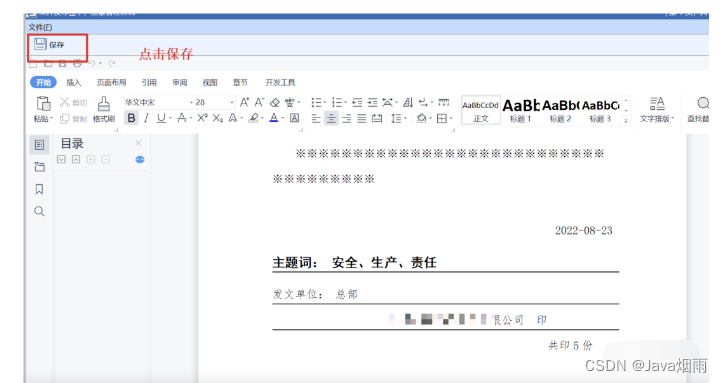Click the 粘贴 paste clipboard icon

[43, 104]
